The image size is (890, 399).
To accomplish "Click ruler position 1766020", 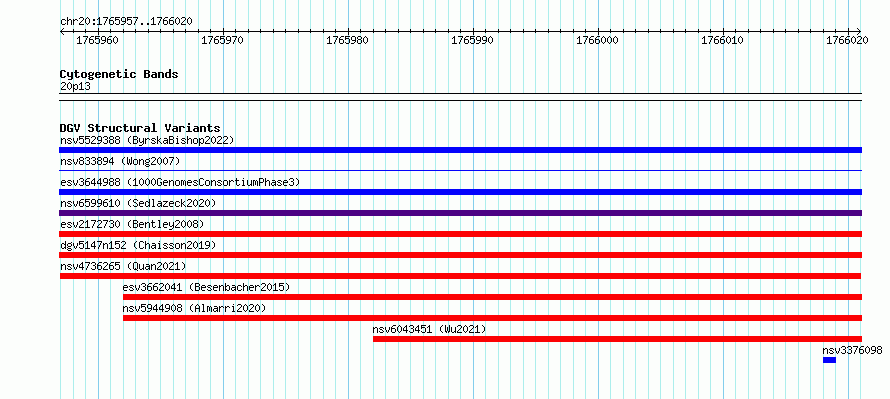I will tap(847, 40).
